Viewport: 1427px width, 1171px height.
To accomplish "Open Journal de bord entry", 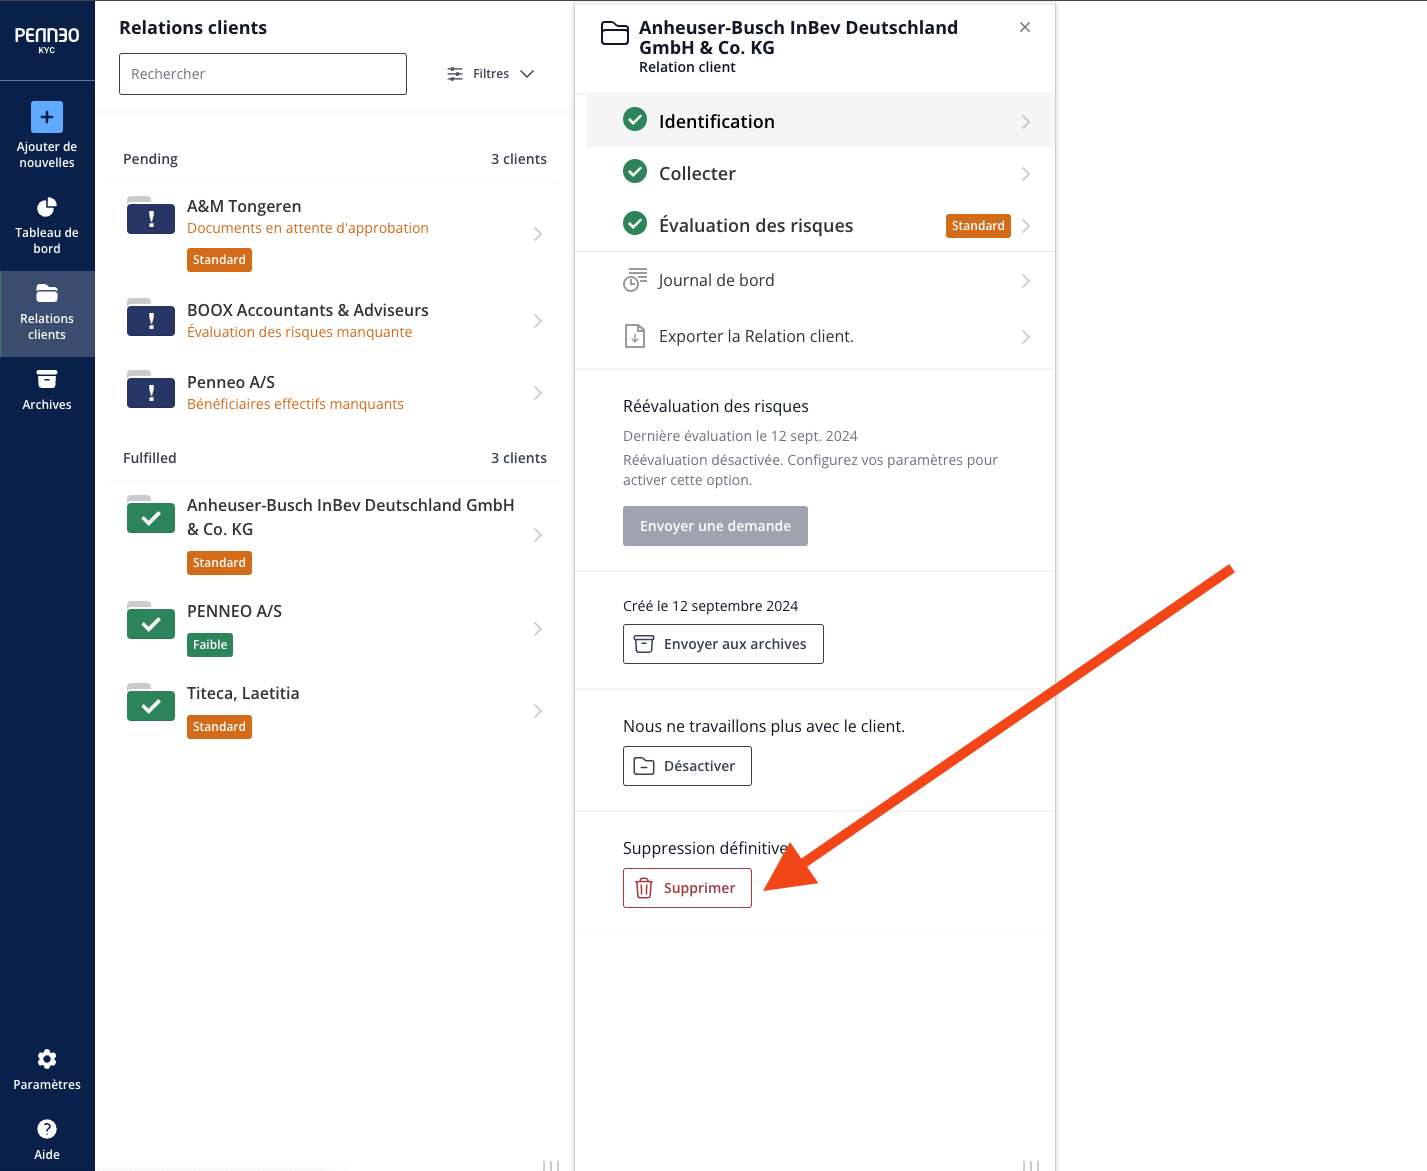I will [821, 281].
